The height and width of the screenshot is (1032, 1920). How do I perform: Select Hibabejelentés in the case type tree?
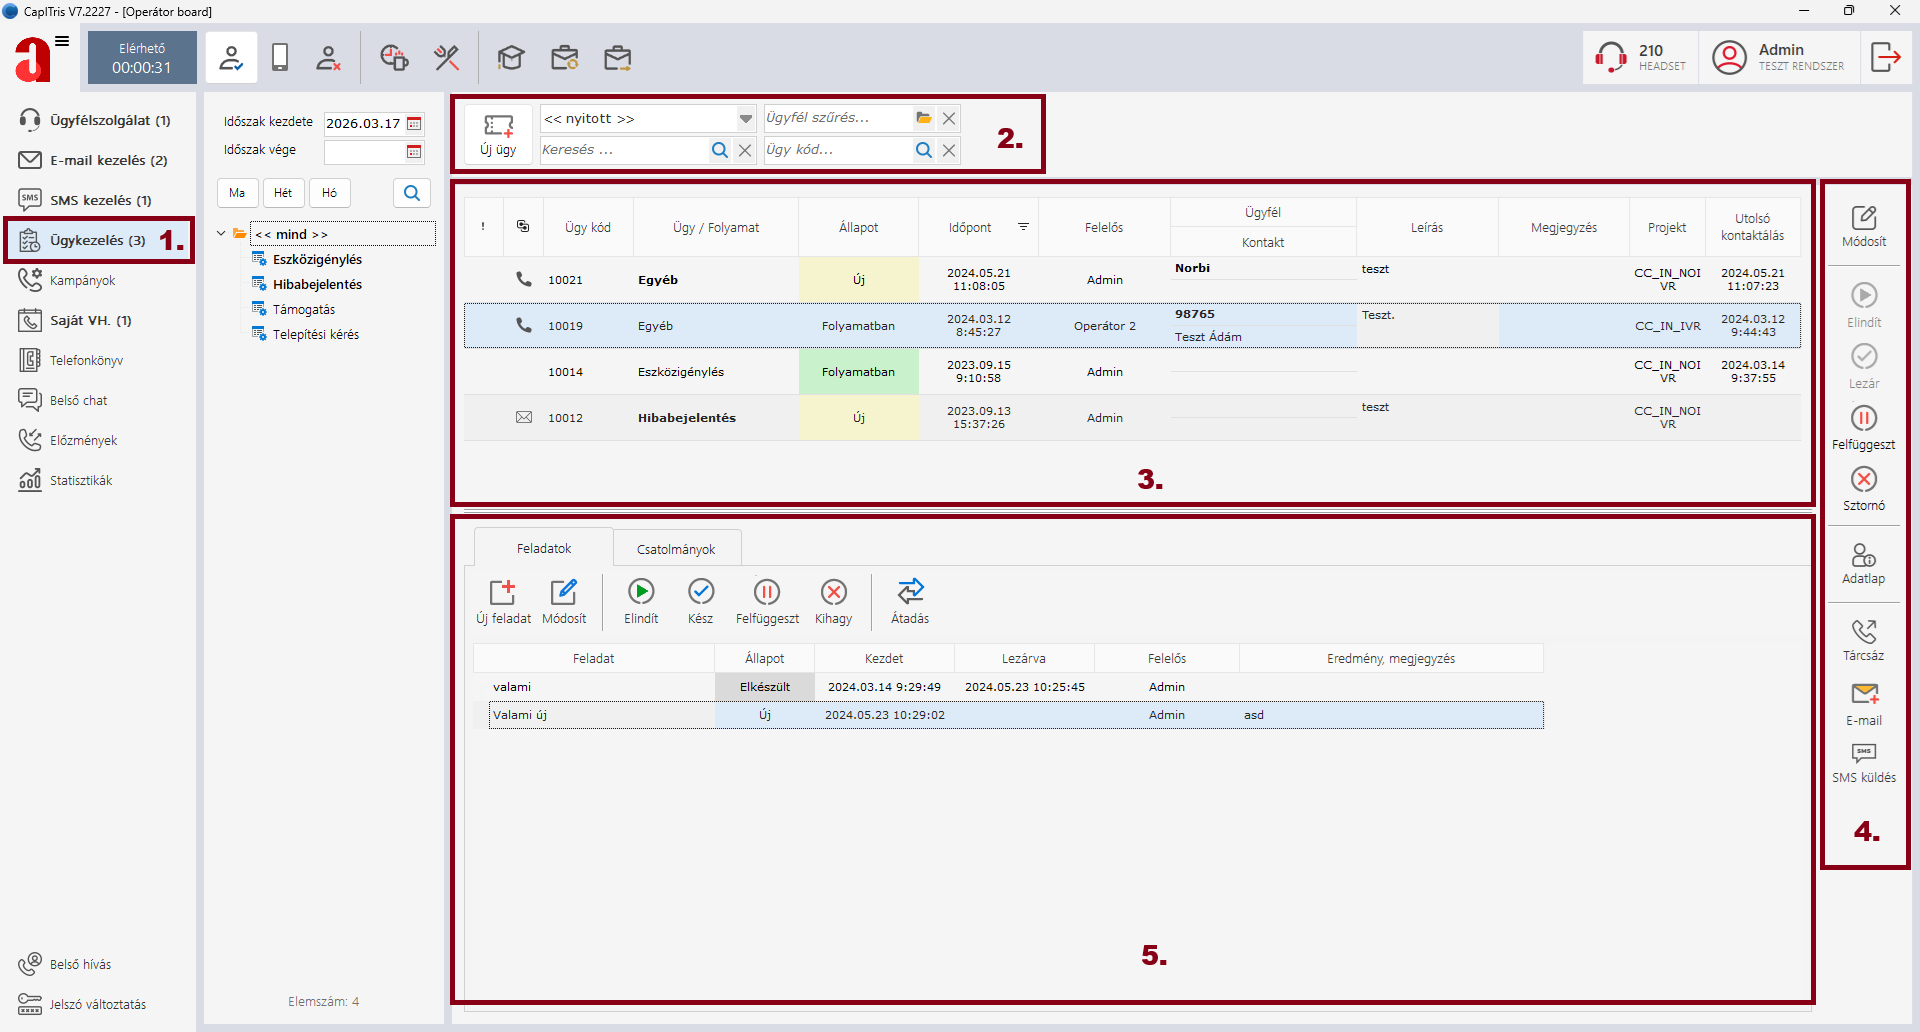317,284
